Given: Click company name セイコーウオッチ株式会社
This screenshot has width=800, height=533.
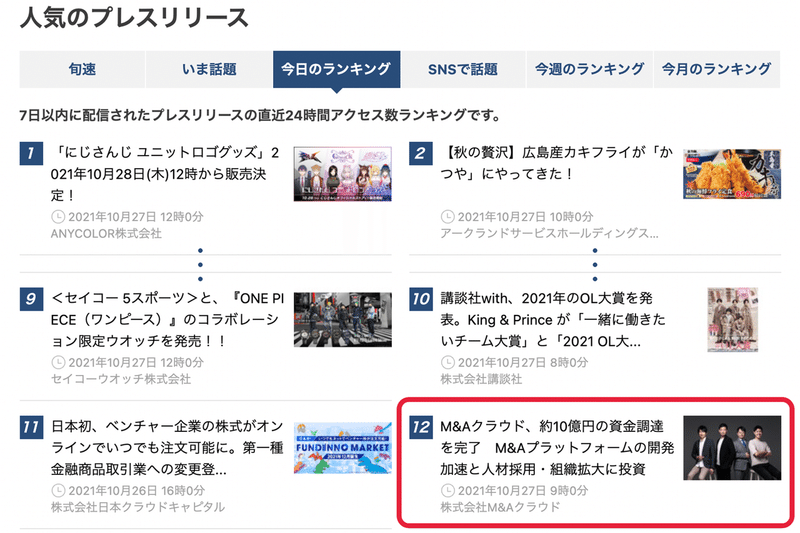Looking at the screenshot, I should pos(121,379).
